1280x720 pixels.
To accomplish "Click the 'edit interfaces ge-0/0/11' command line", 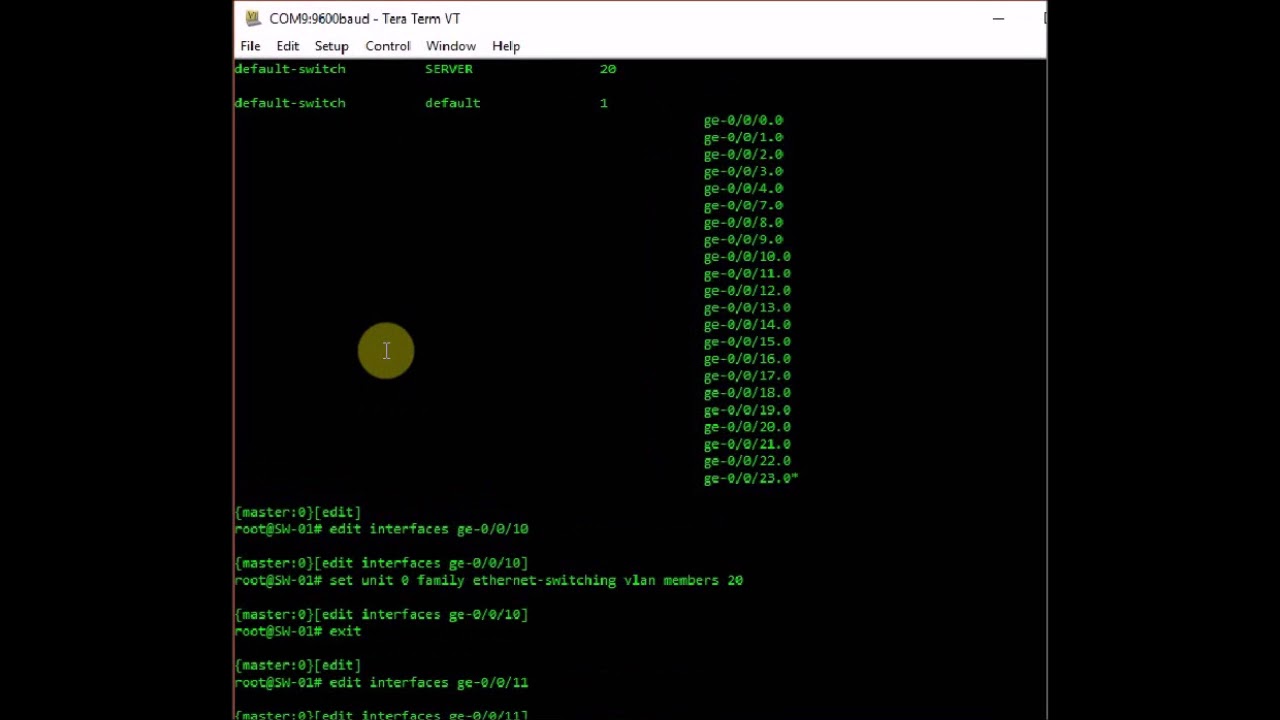I will tap(429, 682).
